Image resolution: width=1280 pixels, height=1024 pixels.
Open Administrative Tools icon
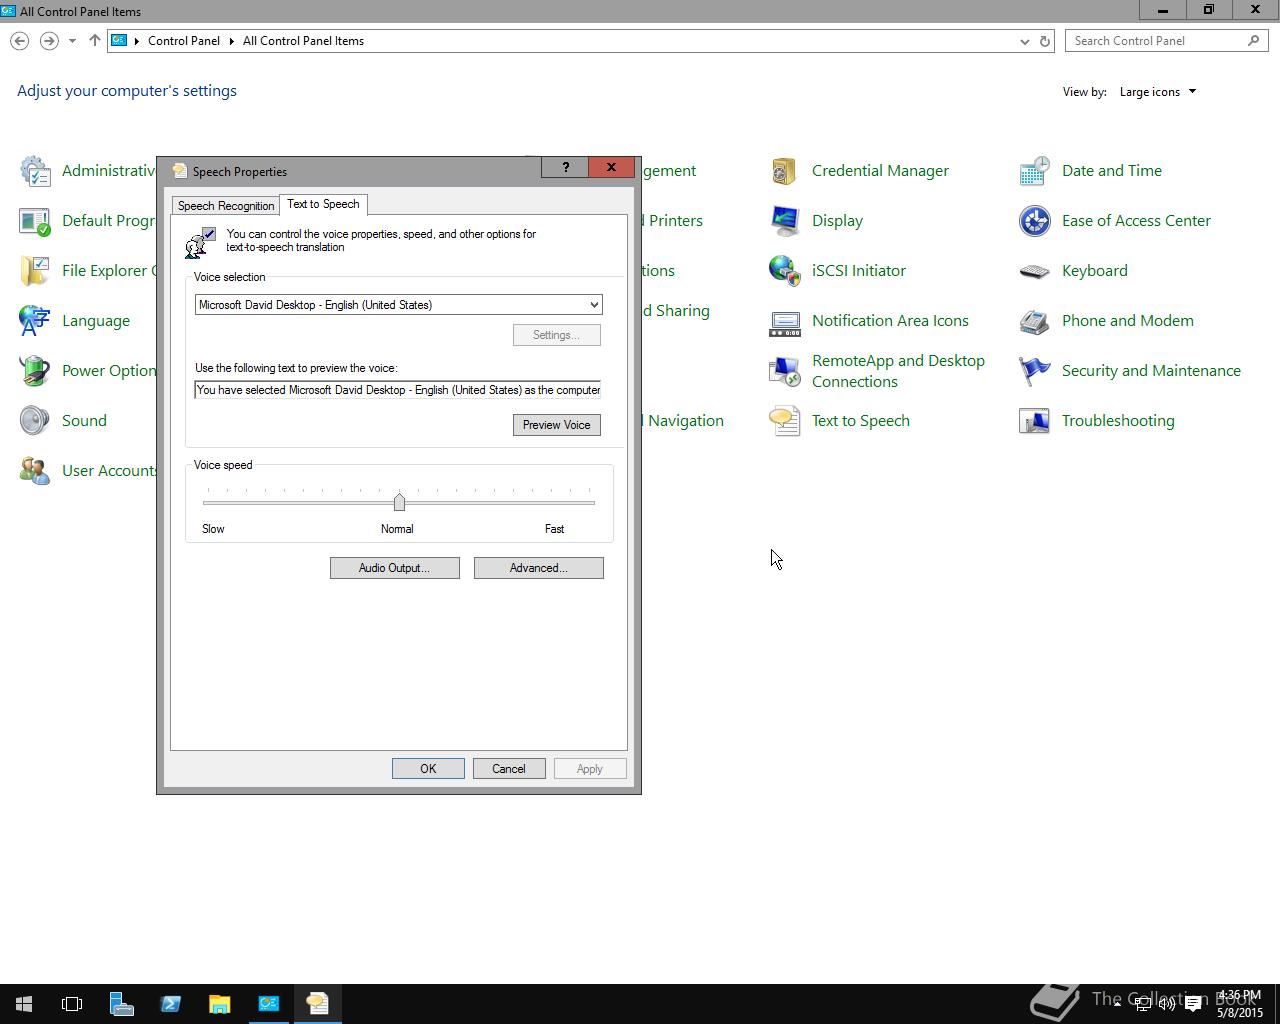(35, 171)
